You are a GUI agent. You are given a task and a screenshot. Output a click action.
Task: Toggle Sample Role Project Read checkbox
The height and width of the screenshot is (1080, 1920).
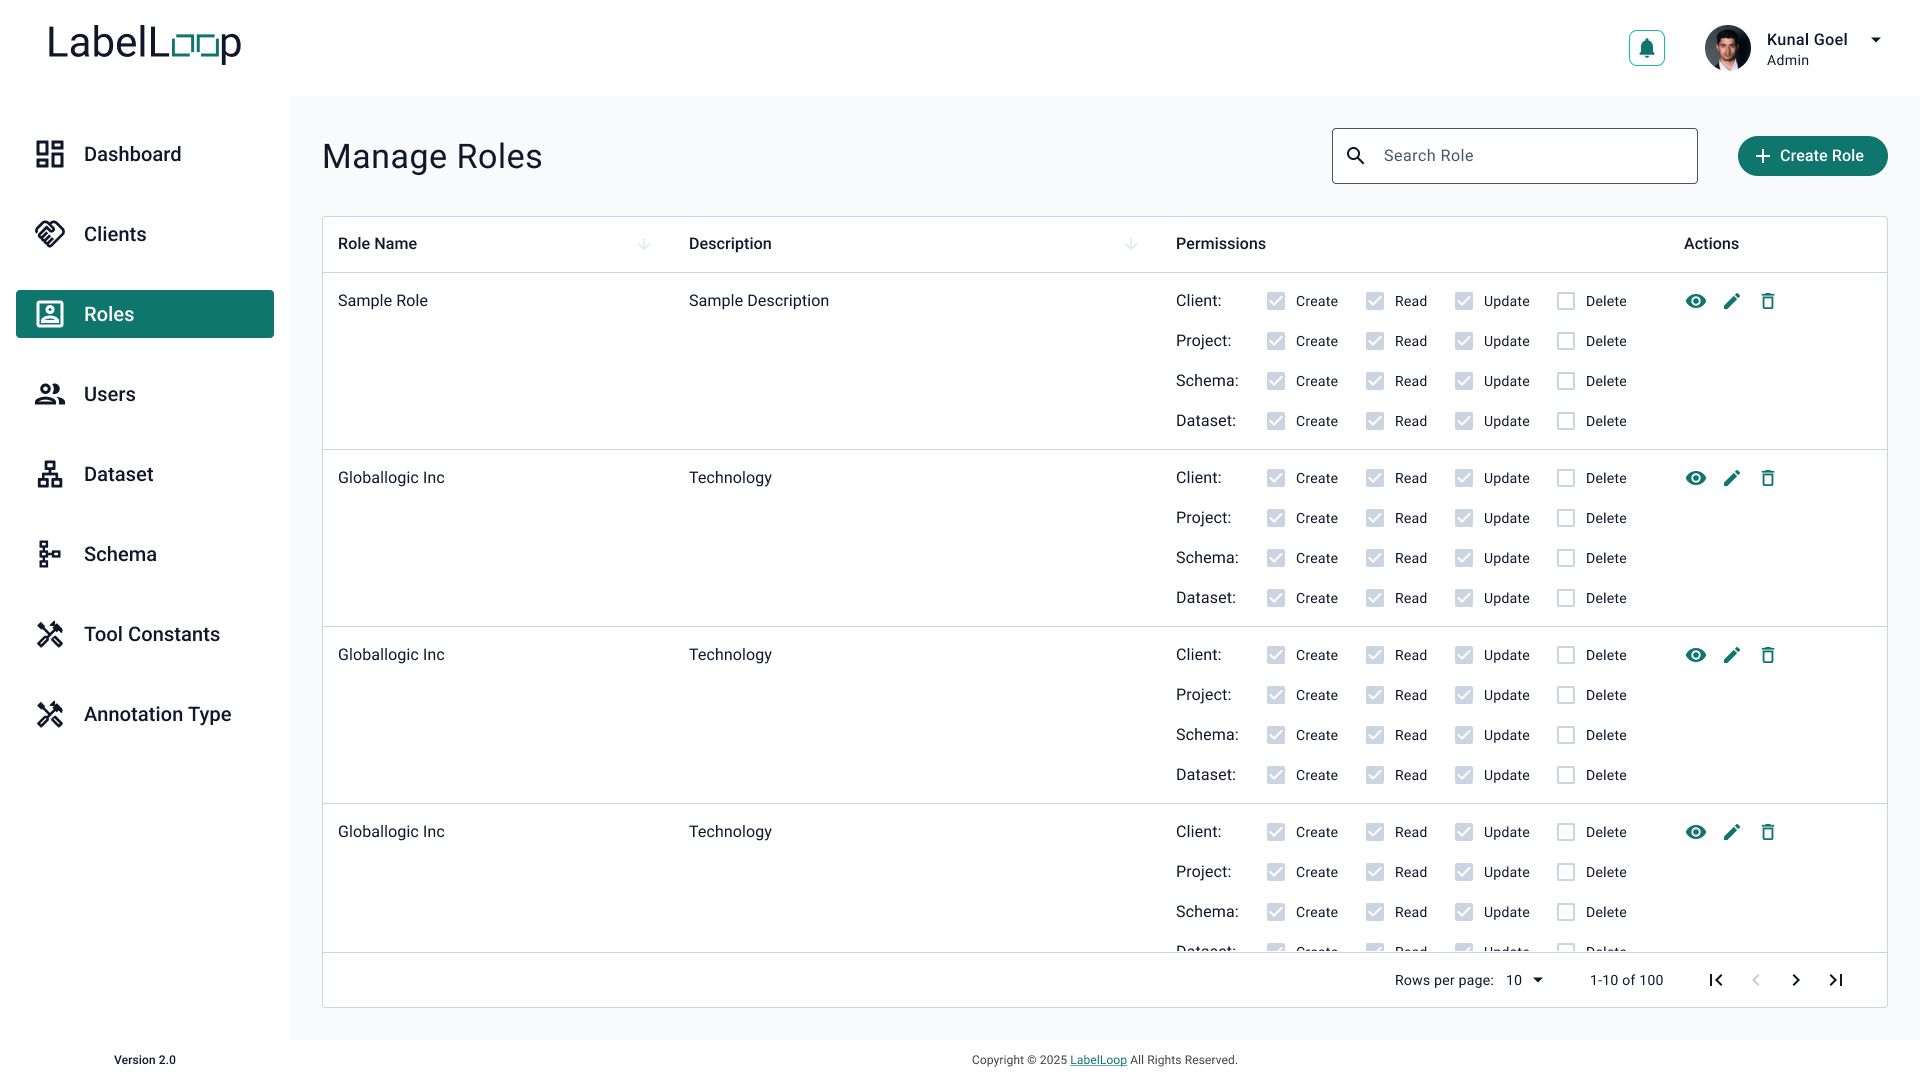click(1375, 341)
